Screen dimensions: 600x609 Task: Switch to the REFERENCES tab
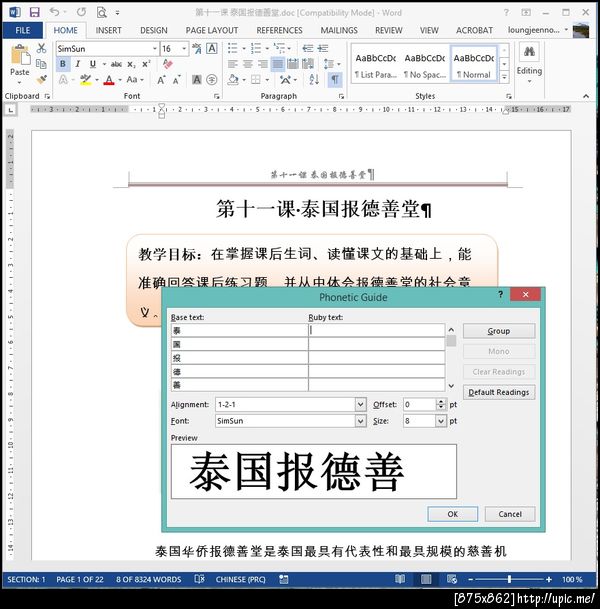(279, 30)
